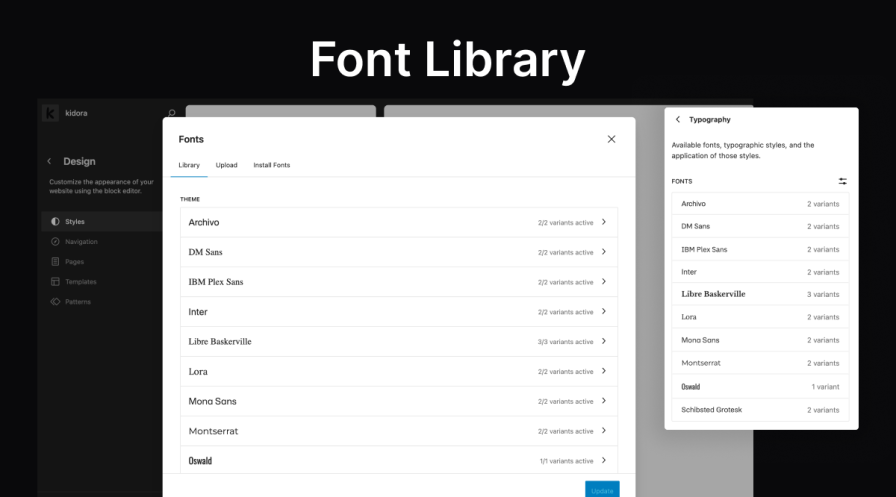Open DM Sans in the Typography panel
896x497 pixels.
(x=760, y=226)
